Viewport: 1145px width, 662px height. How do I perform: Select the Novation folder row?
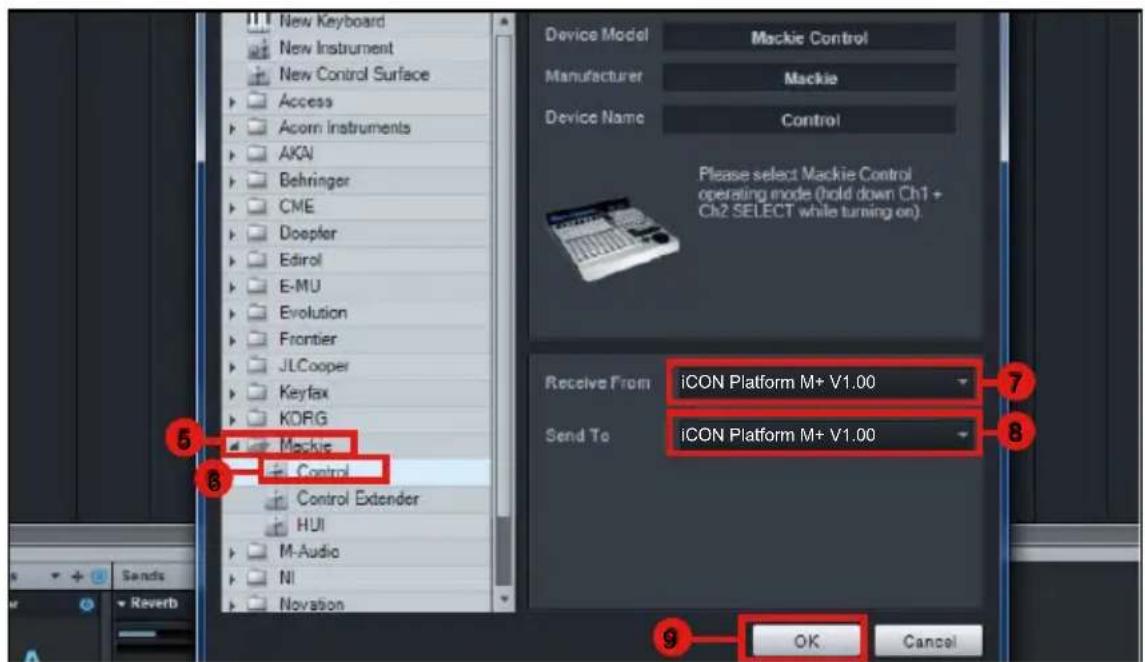357,604
